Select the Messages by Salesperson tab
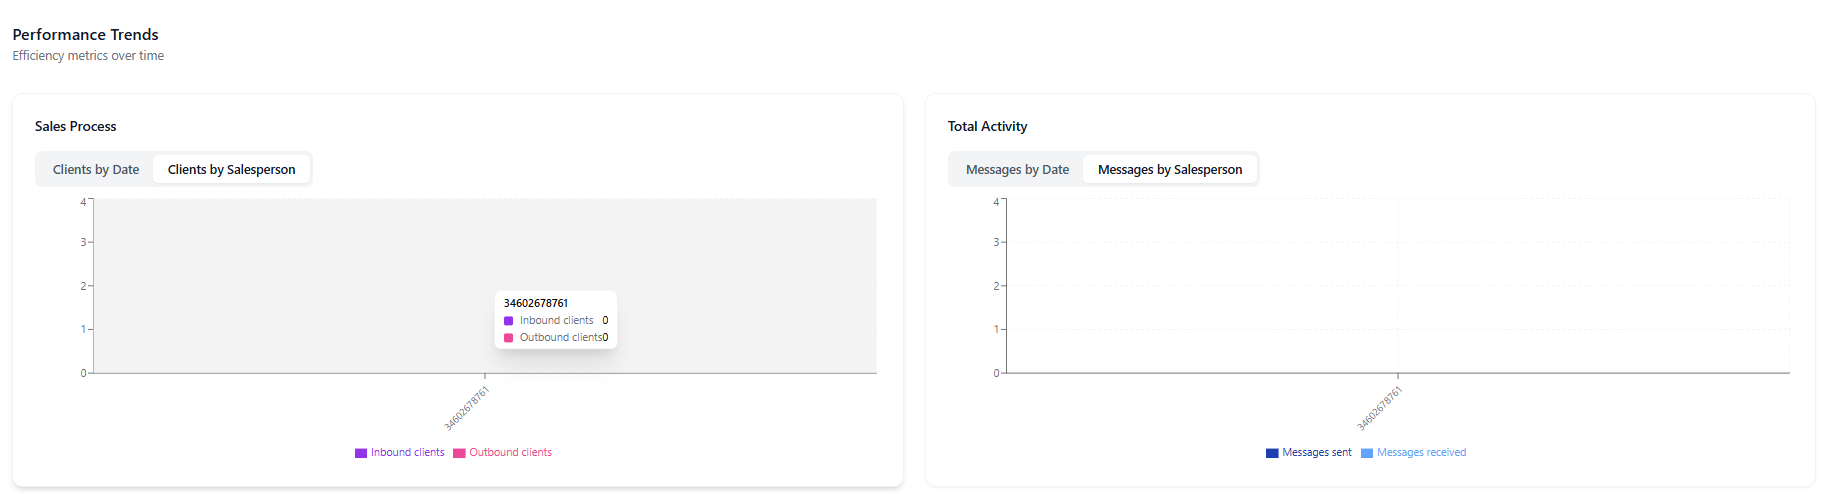 pos(1169,169)
